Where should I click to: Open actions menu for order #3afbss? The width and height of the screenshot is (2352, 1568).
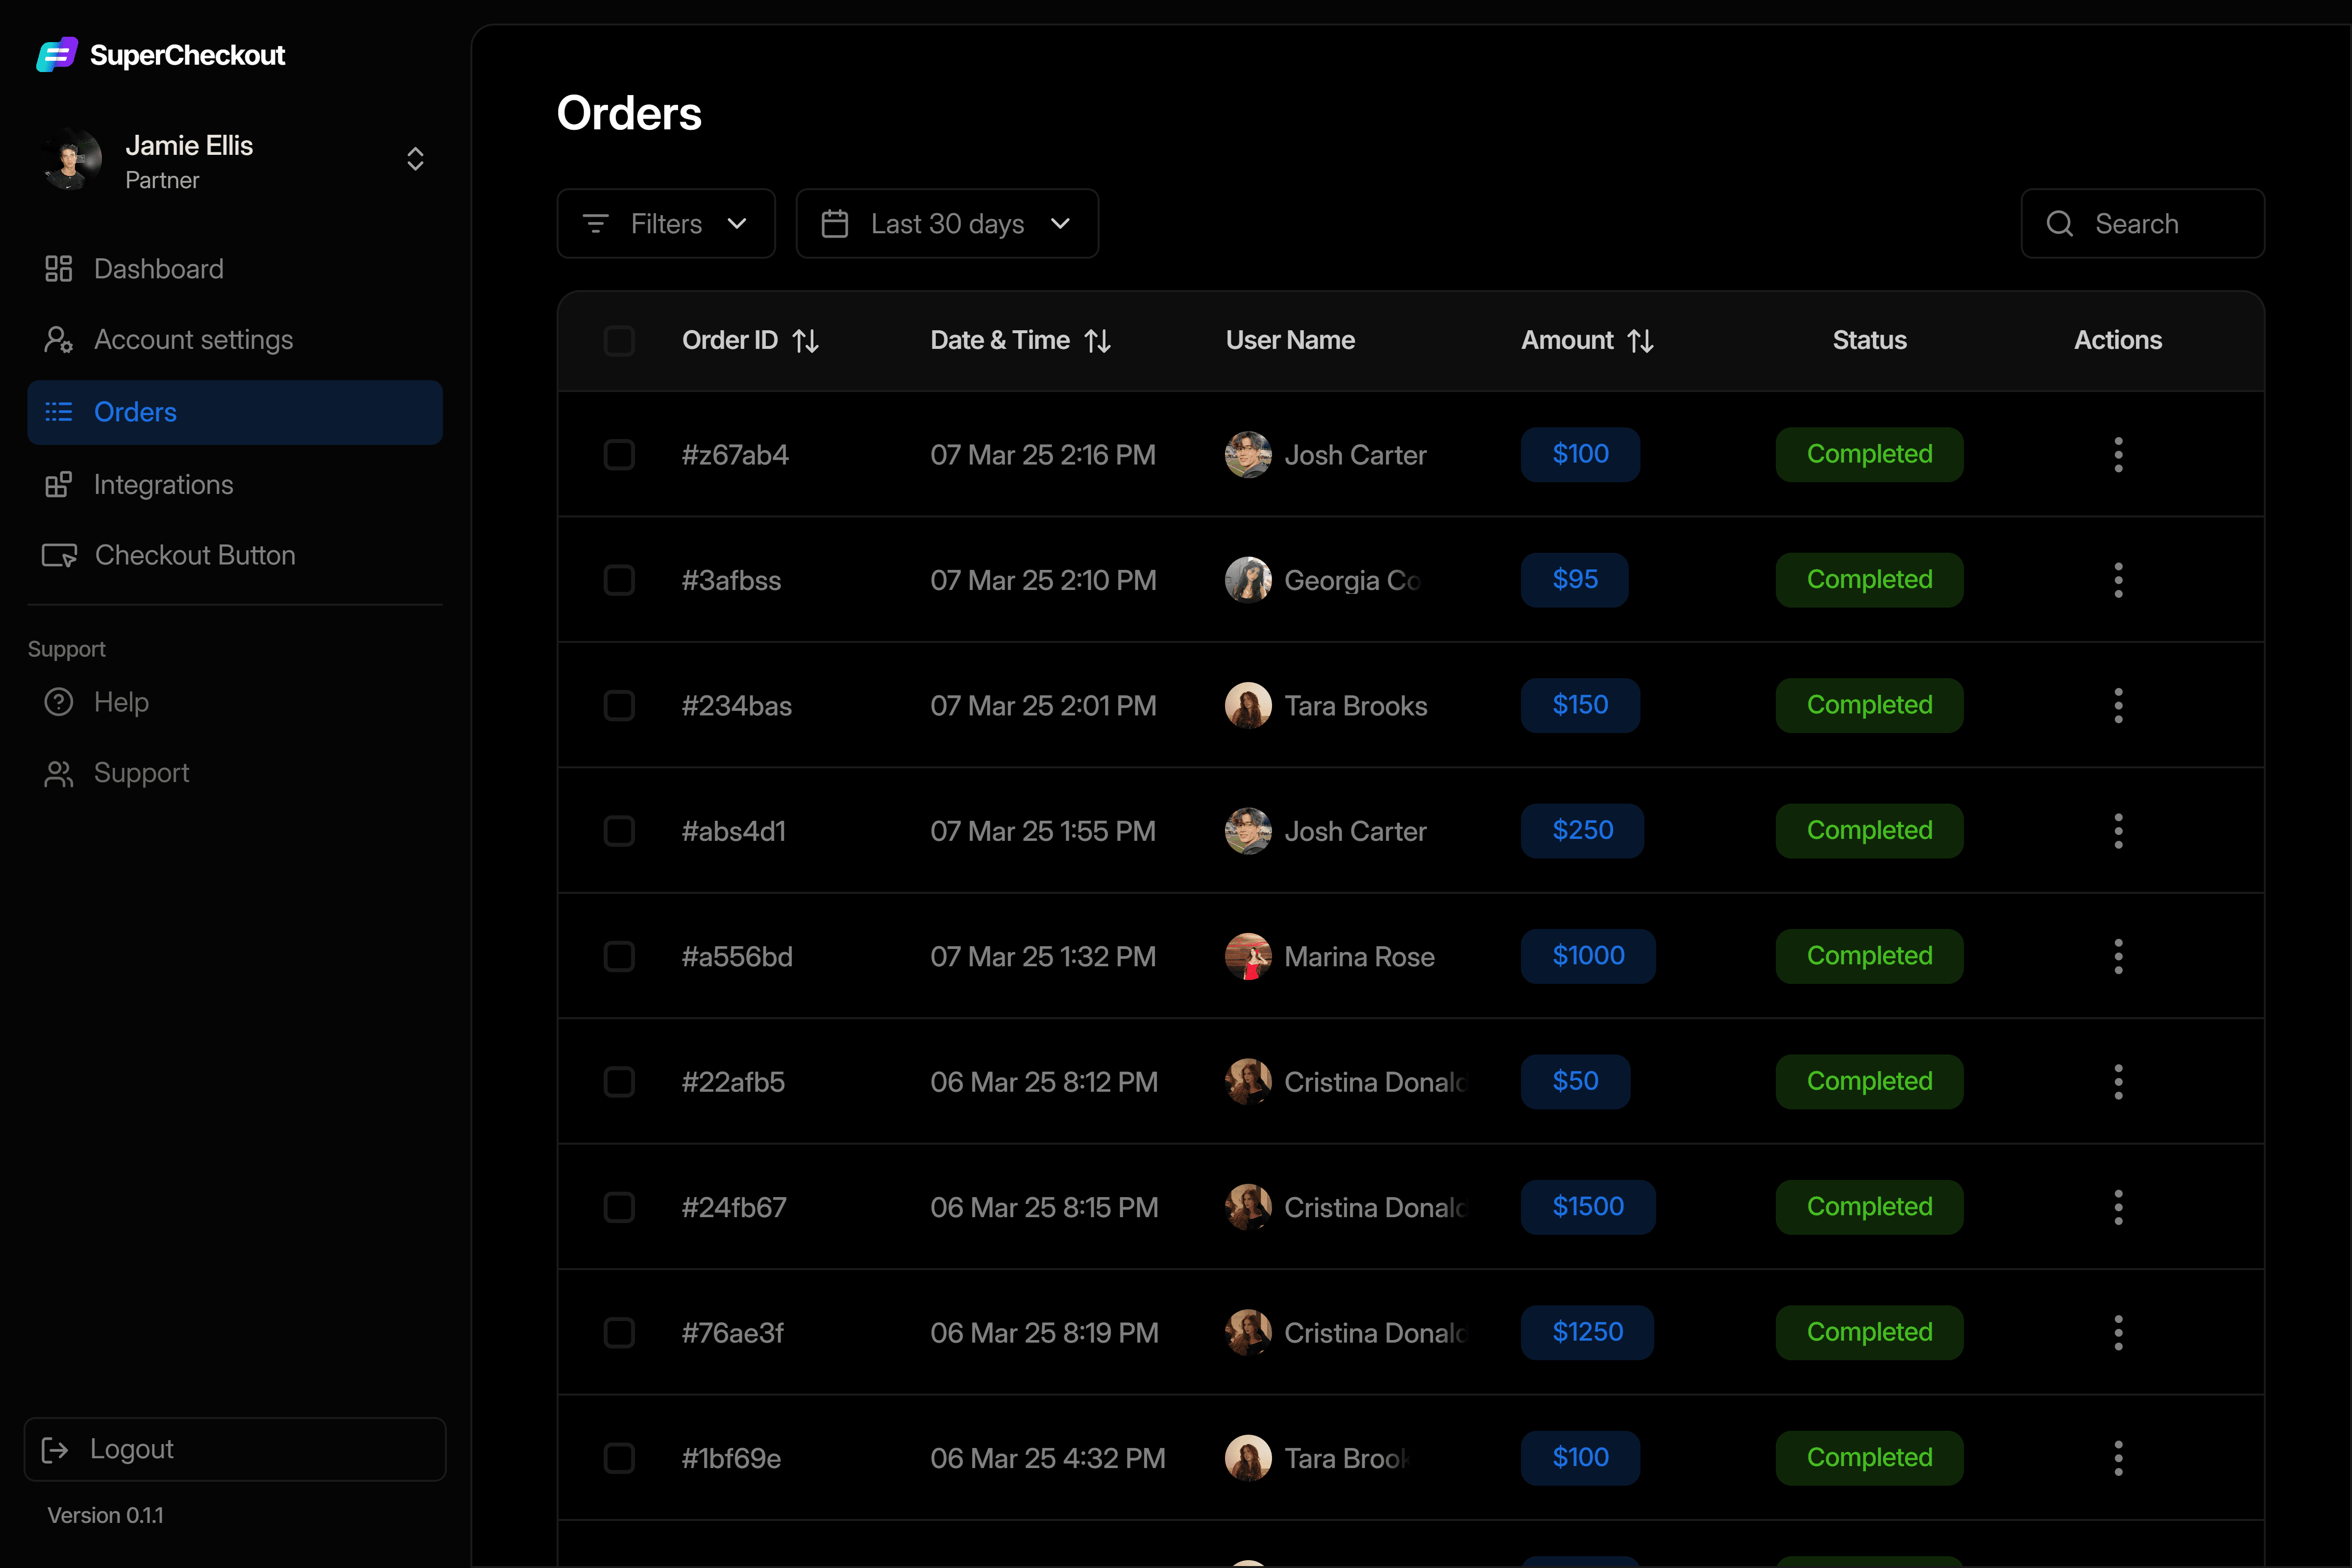(2118, 580)
